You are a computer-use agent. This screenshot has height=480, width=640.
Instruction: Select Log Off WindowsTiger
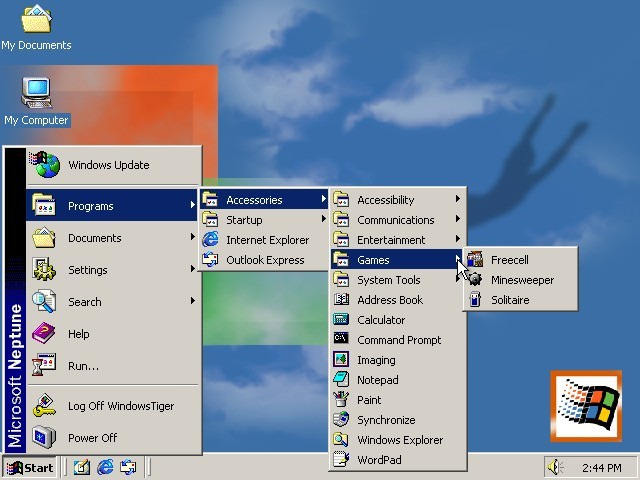[113, 406]
